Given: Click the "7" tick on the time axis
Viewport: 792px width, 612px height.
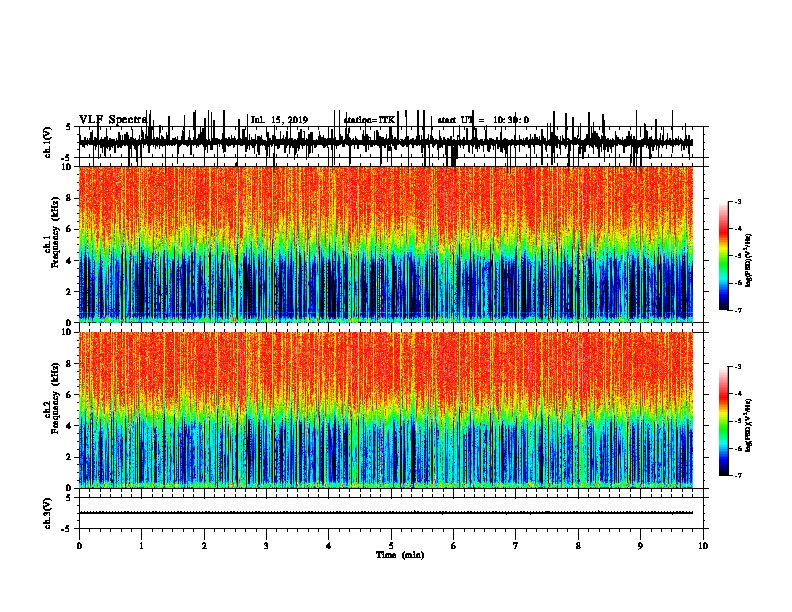Looking at the screenshot, I should [x=516, y=546].
